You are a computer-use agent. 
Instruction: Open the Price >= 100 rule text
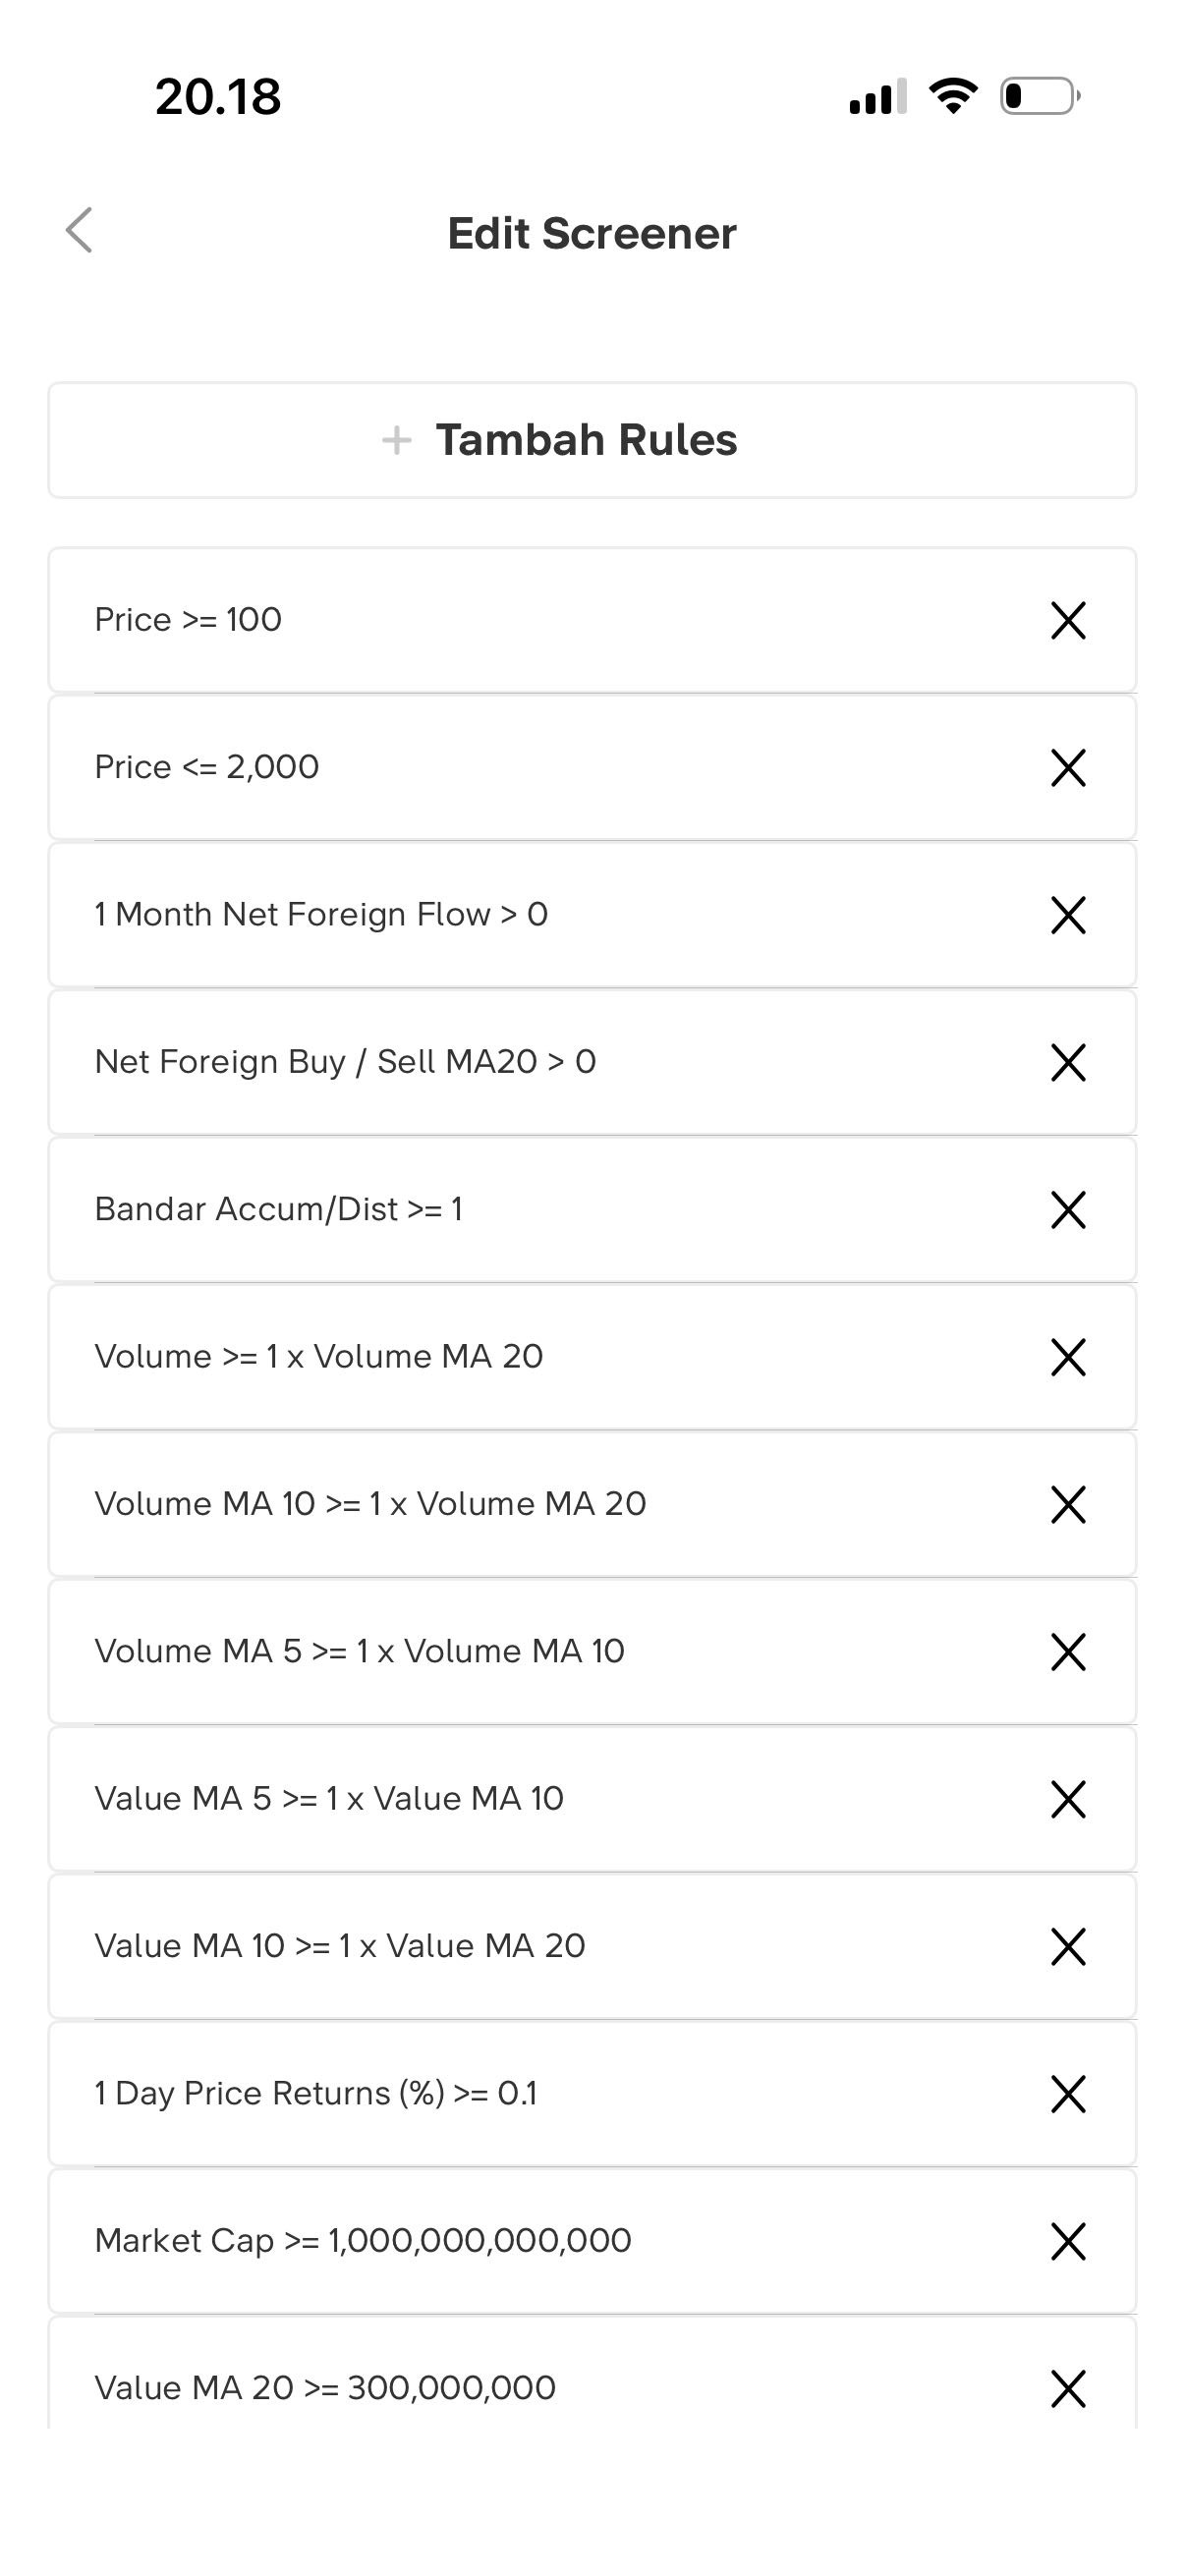(188, 620)
